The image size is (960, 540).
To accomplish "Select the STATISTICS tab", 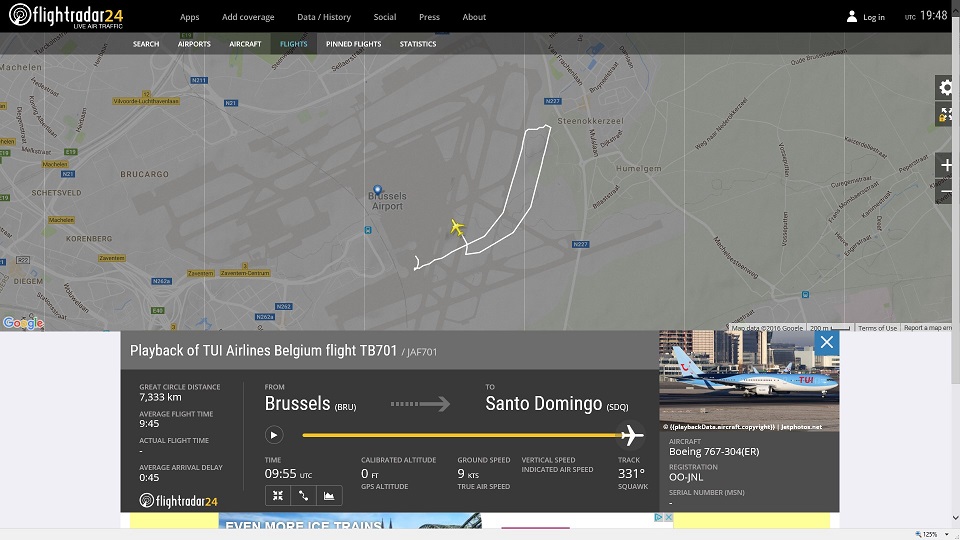I will coord(418,44).
